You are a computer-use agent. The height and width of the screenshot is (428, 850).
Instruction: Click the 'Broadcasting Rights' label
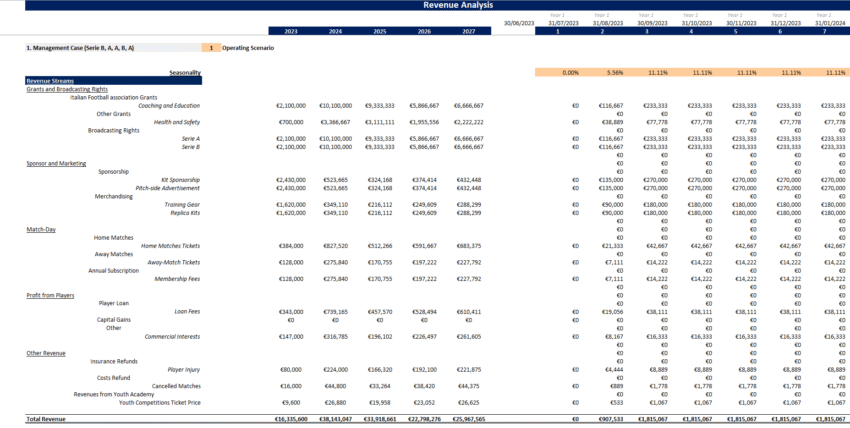113,131
